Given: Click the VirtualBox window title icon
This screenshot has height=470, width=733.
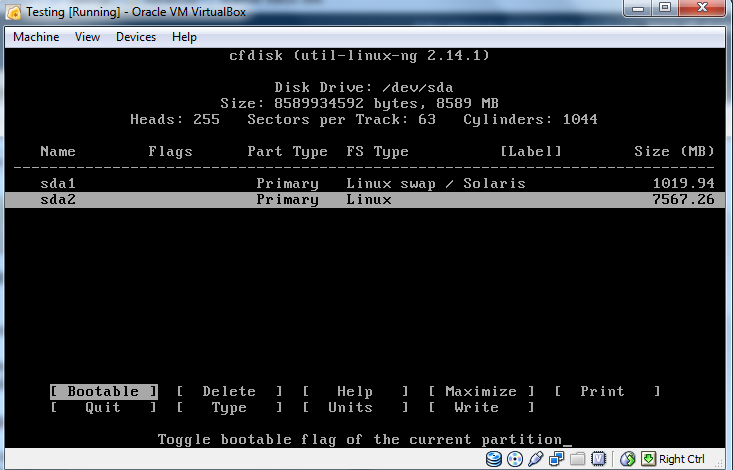Looking at the screenshot, I should tap(14, 12).
